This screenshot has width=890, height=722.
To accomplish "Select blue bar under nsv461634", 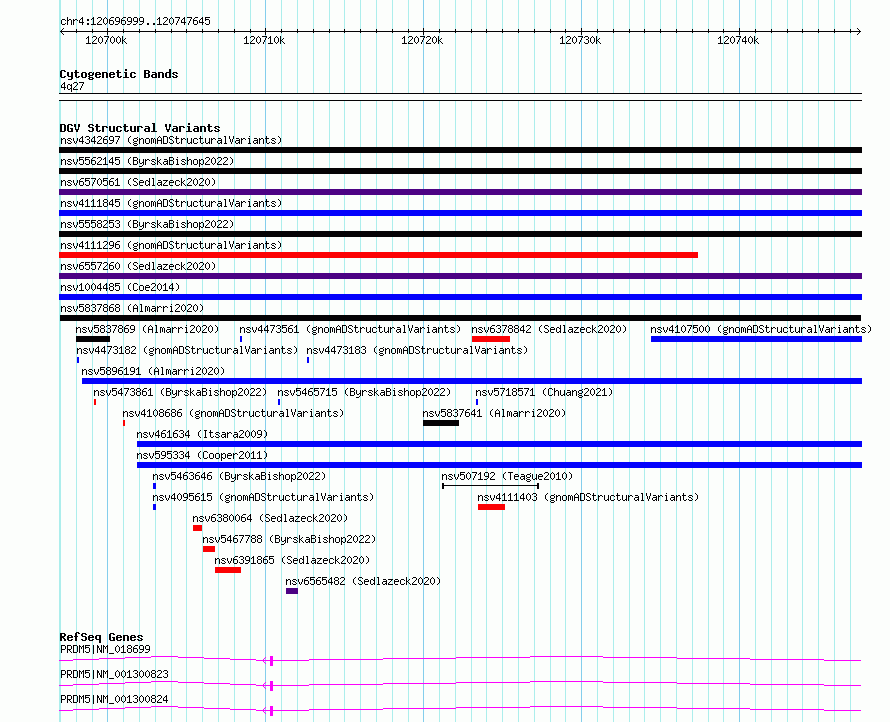I will pos(499,444).
